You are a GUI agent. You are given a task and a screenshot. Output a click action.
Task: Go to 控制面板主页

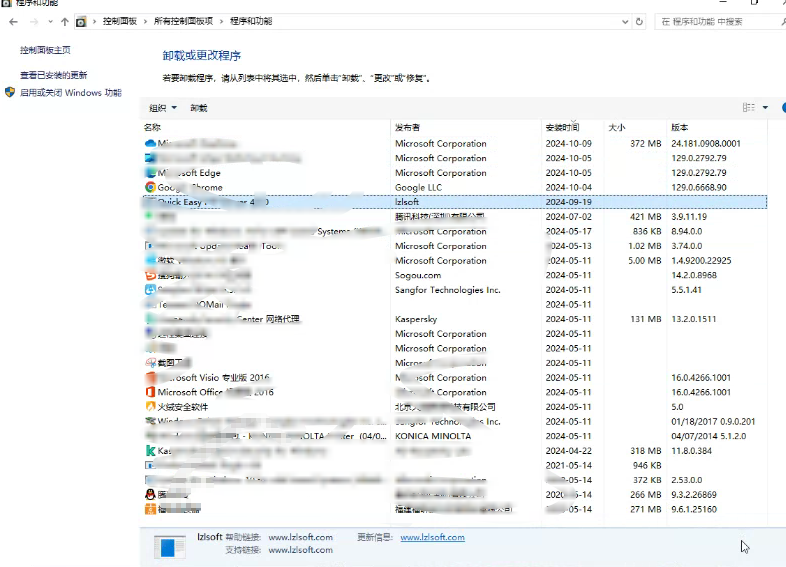coord(45,50)
